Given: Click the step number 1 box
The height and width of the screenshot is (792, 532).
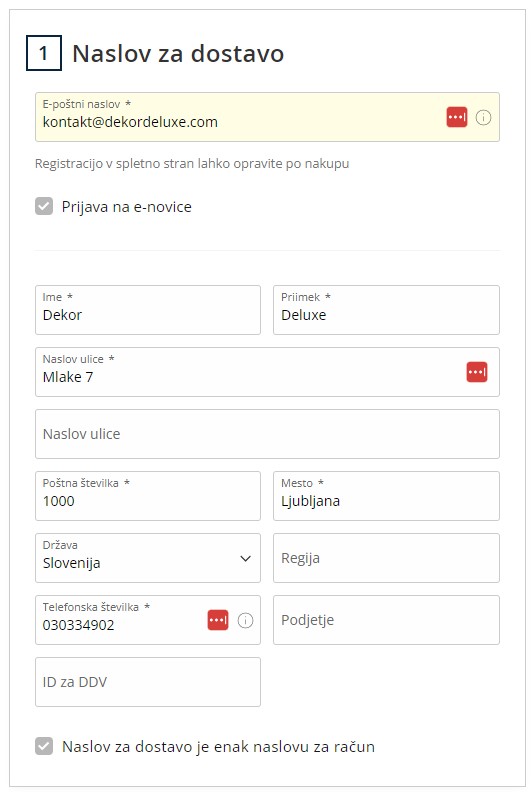Looking at the screenshot, I should coord(44,53).
